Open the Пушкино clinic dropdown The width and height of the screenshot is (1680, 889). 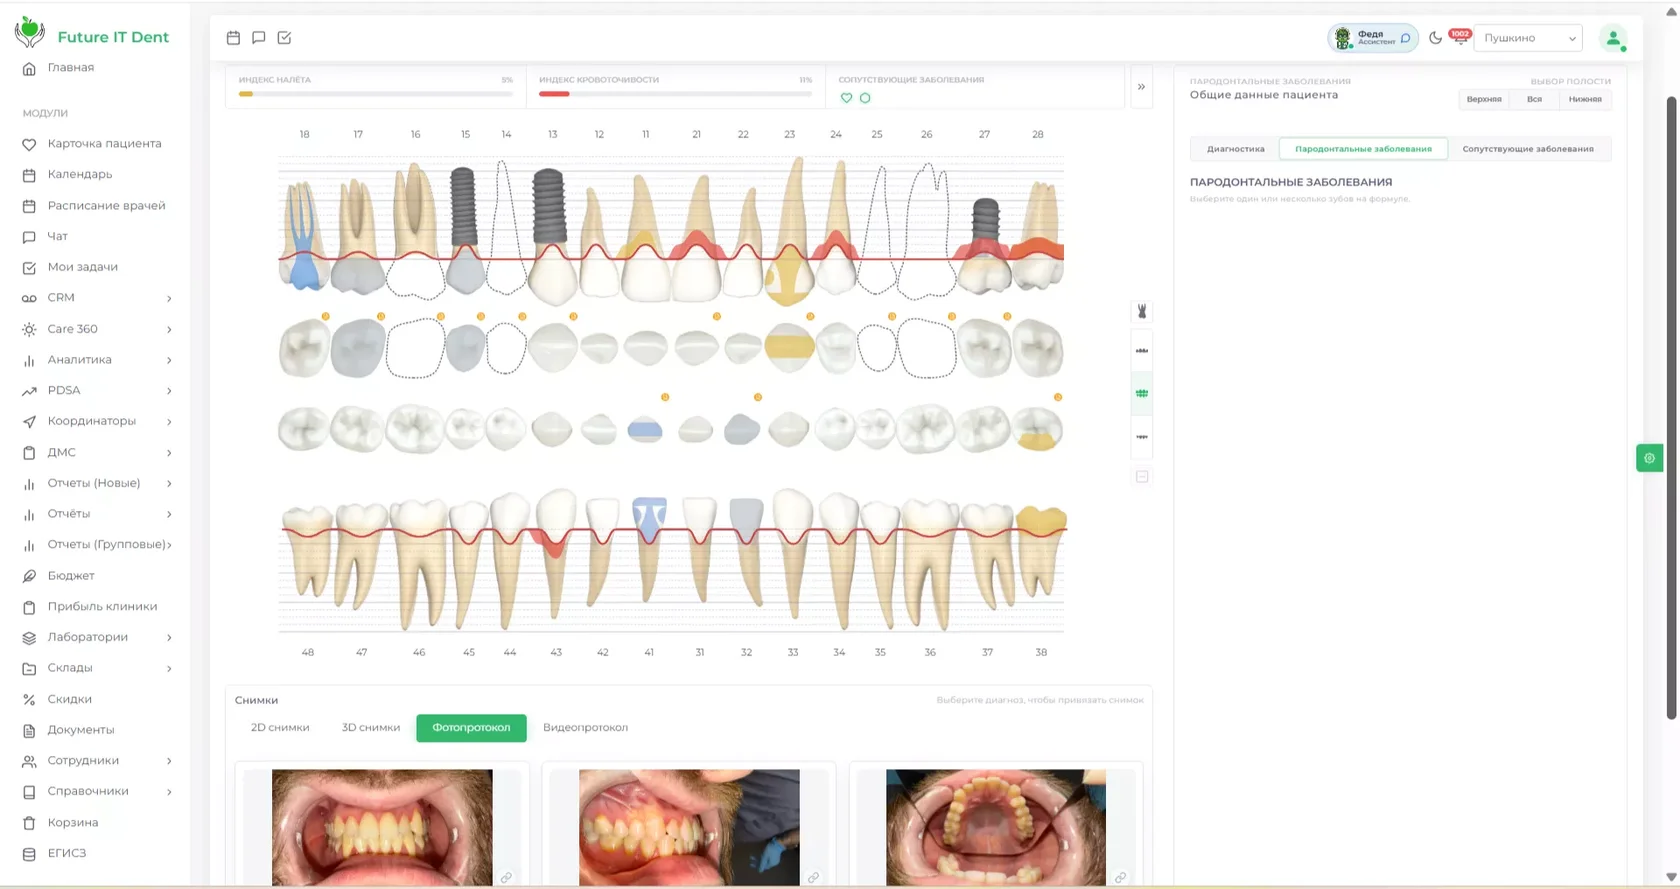(x=1528, y=38)
